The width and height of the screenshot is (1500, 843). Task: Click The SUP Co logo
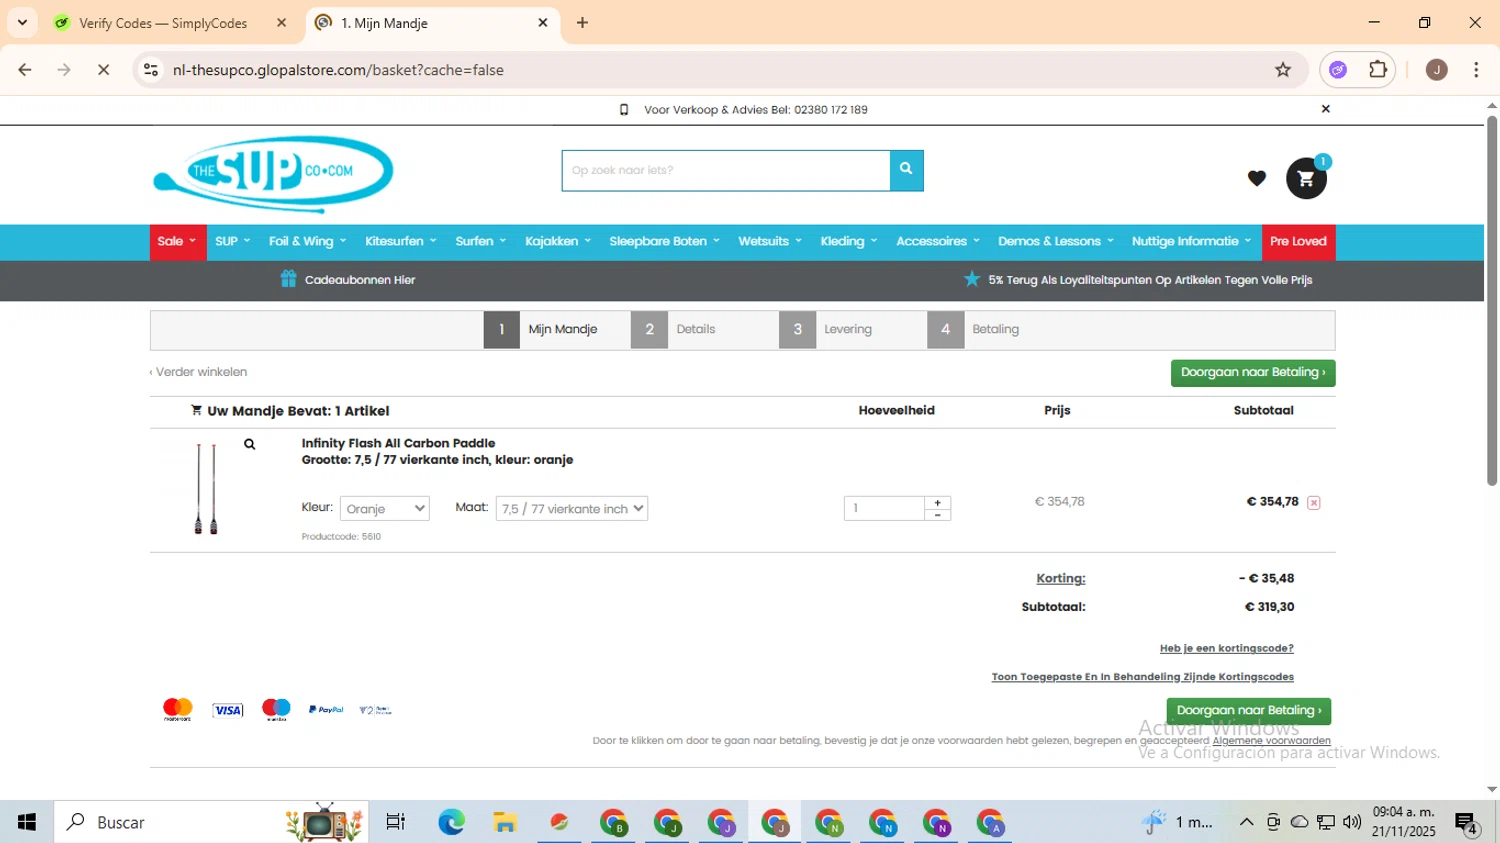pyautogui.click(x=273, y=174)
